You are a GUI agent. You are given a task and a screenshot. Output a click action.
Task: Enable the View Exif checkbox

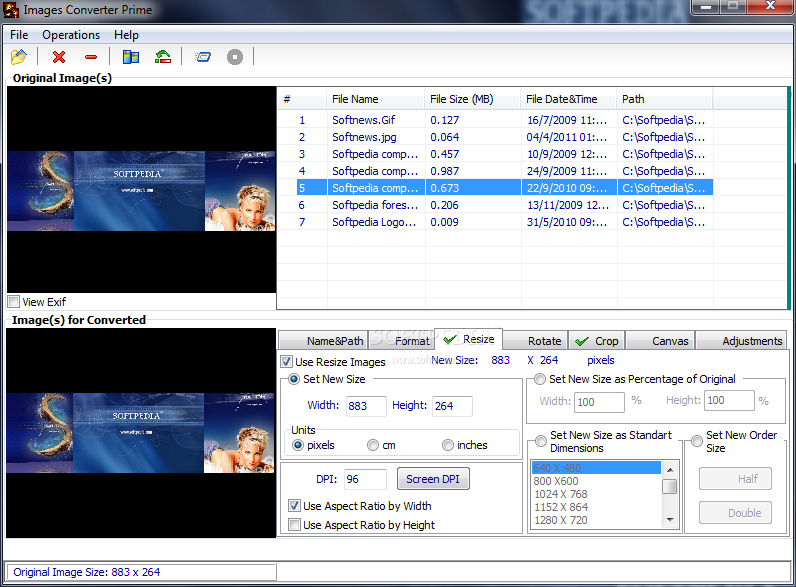14,302
